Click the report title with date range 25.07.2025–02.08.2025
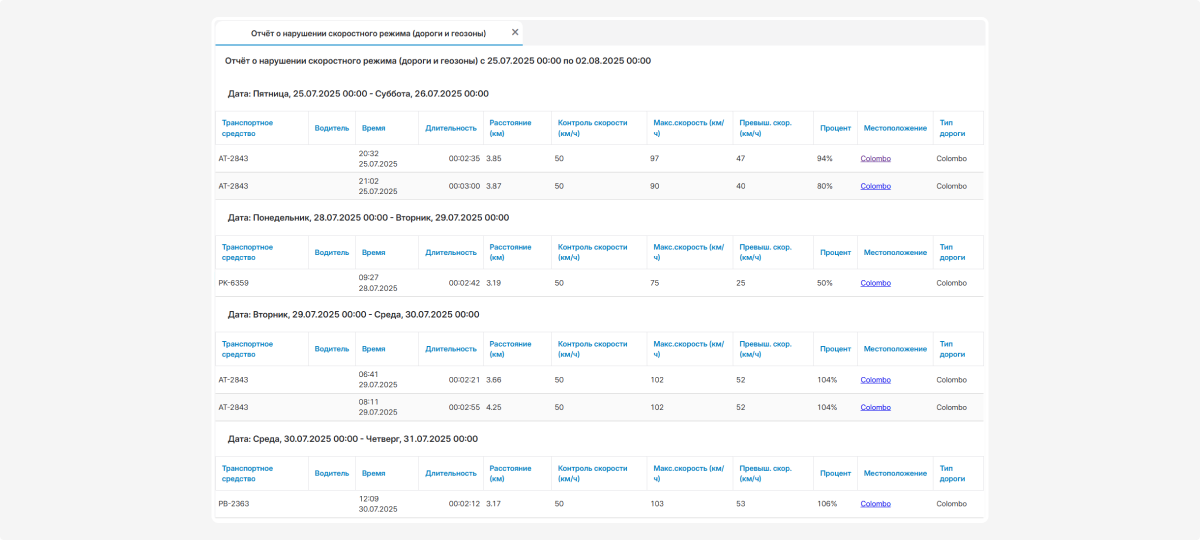 [x=438, y=61]
